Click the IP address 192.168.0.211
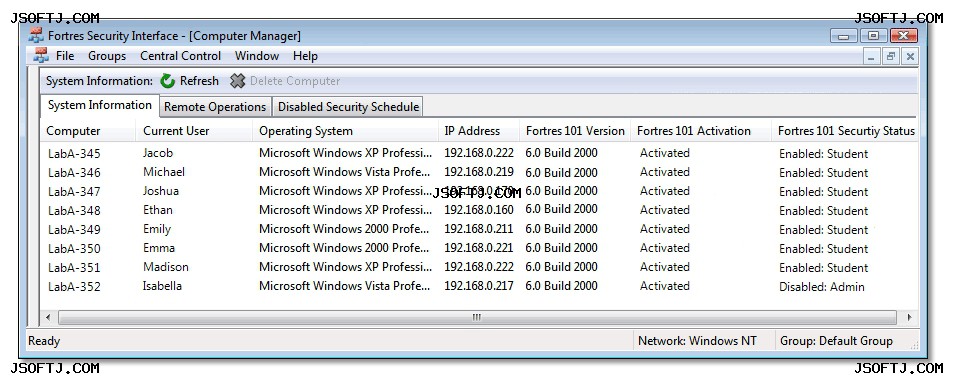Viewport: 954px width, 385px height. point(479,229)
